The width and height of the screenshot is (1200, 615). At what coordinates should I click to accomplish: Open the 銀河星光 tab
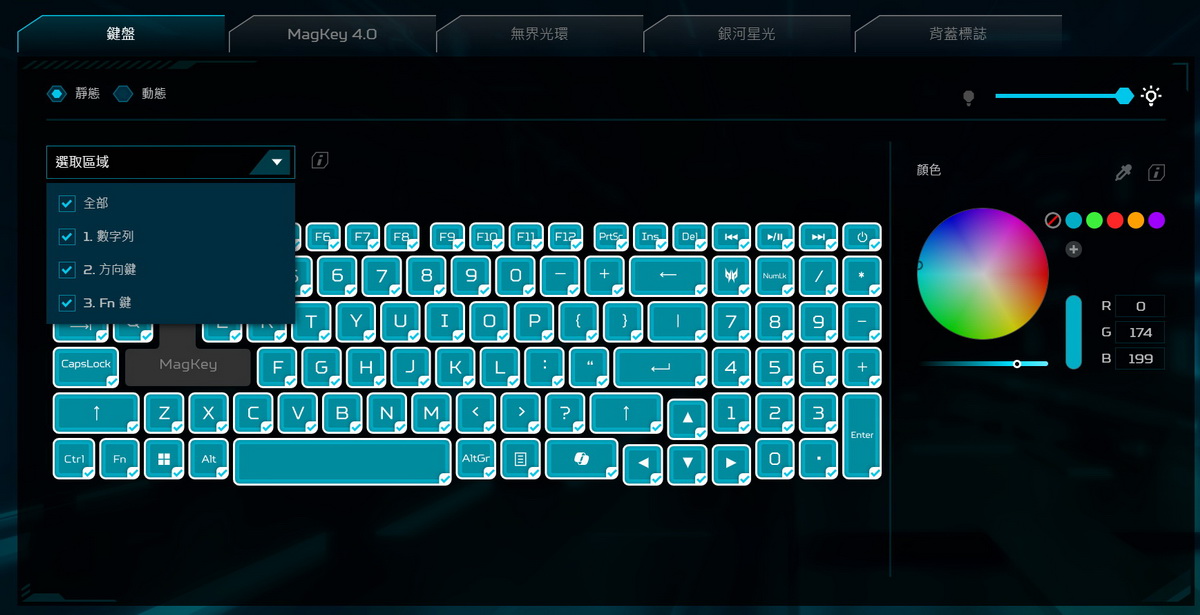point(746,34)
